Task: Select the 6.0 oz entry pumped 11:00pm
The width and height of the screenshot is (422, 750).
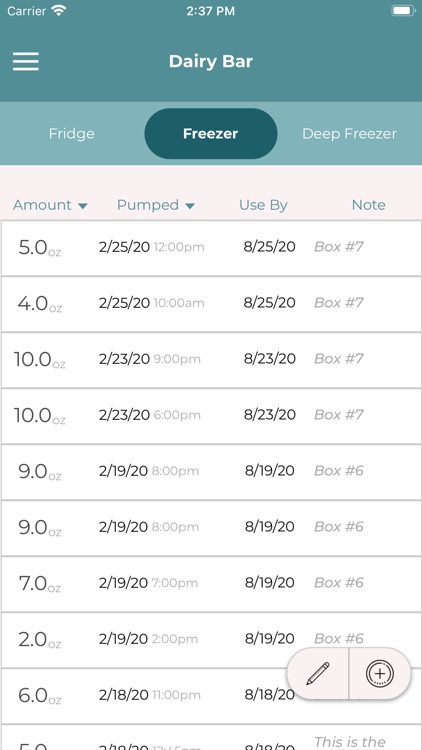Action: [x=211, y=695]
